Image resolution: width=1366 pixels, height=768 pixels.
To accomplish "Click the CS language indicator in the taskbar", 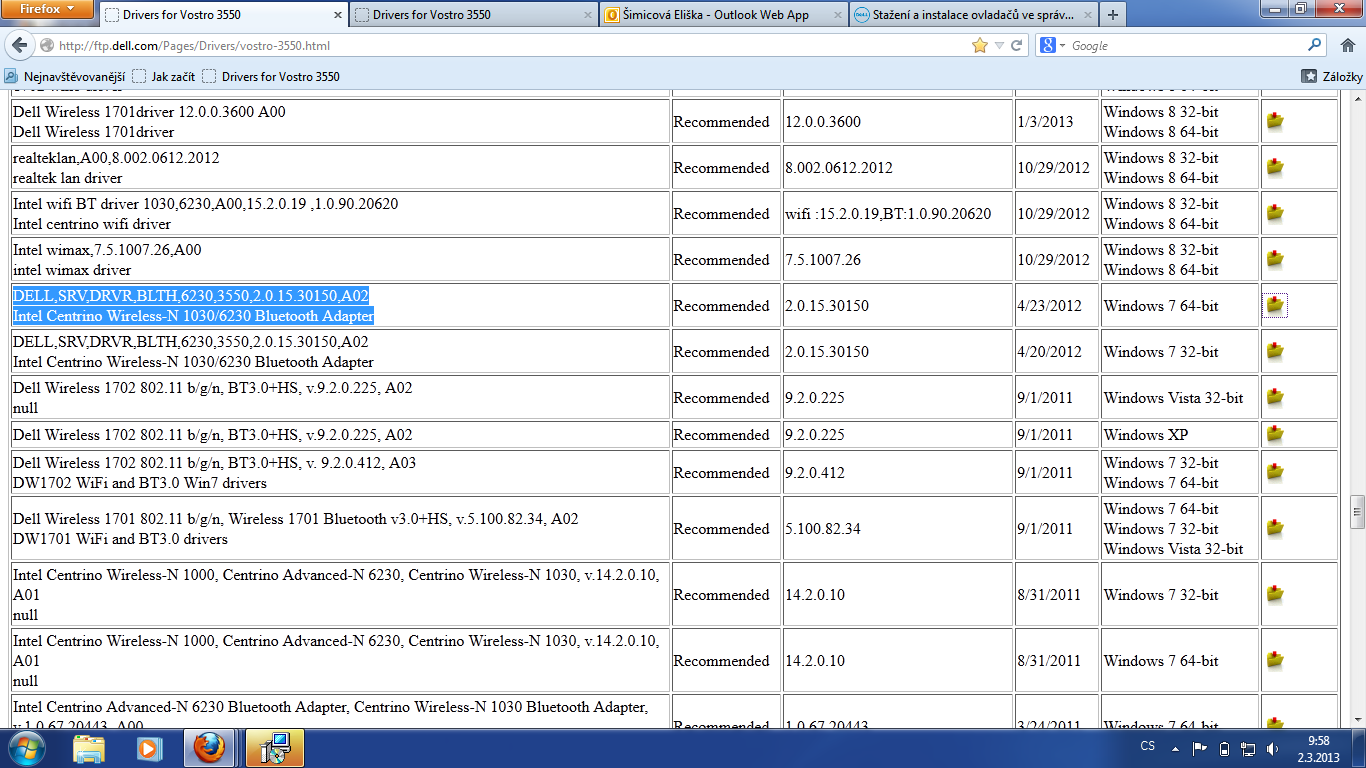I will [1148, 747].
